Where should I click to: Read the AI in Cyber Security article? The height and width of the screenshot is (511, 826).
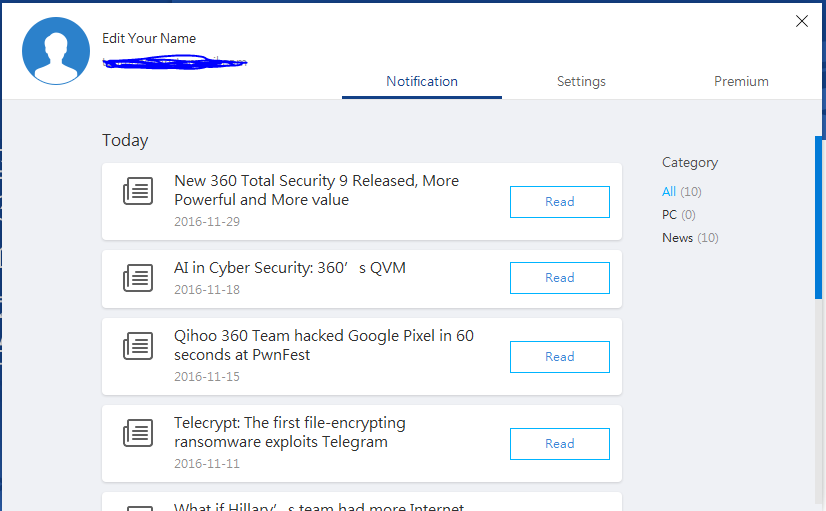click(x=559, y=278)
